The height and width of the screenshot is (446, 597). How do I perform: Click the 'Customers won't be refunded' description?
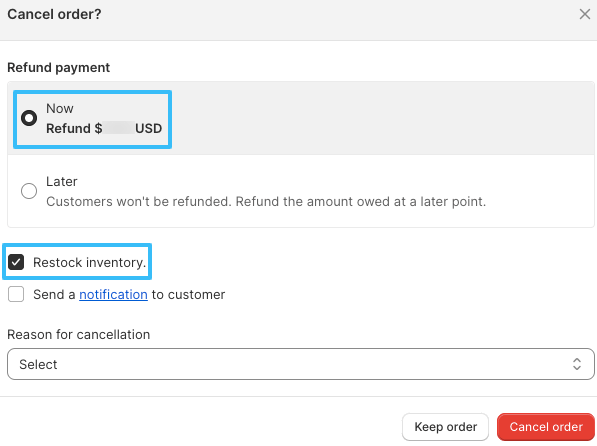266,201
